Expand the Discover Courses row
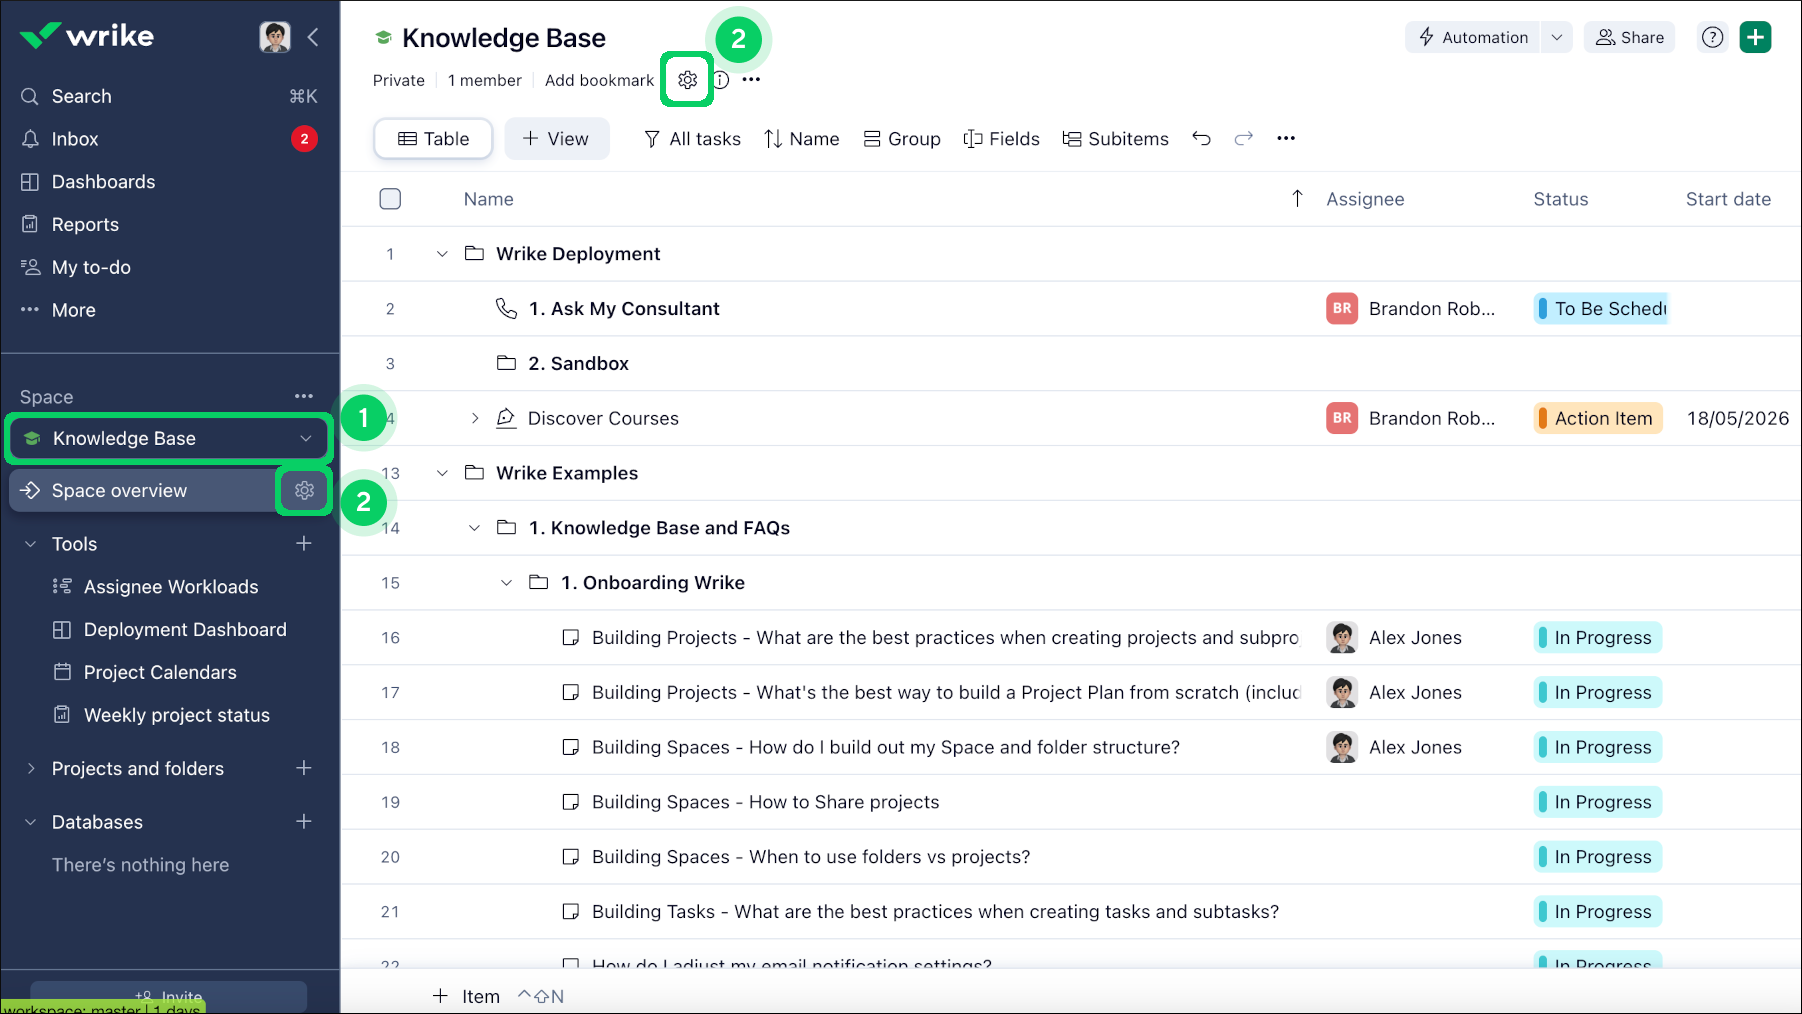The image size is (1802, 1014). coord(474,418)
